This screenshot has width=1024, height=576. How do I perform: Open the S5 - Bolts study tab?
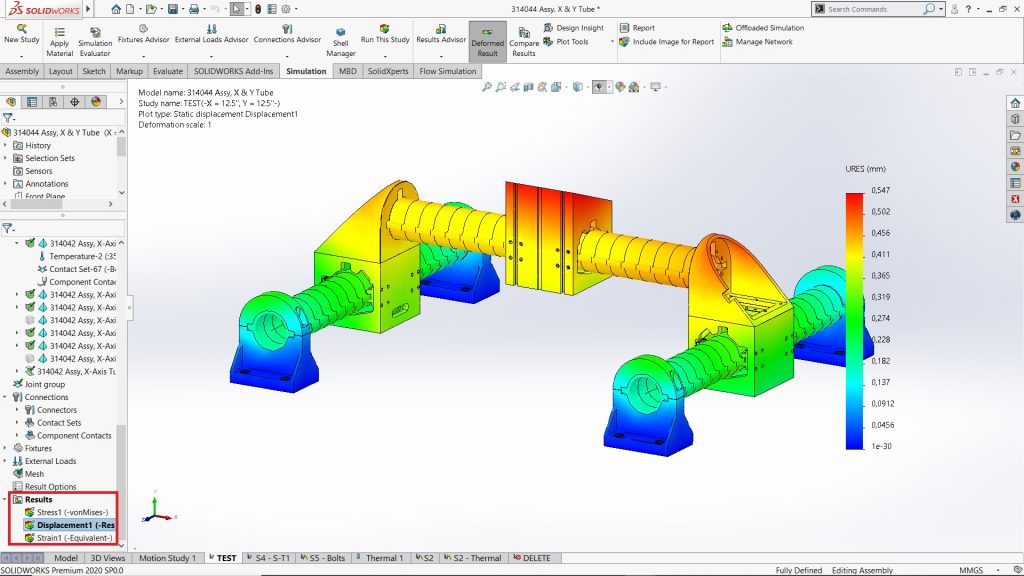[x=325, y=558]
